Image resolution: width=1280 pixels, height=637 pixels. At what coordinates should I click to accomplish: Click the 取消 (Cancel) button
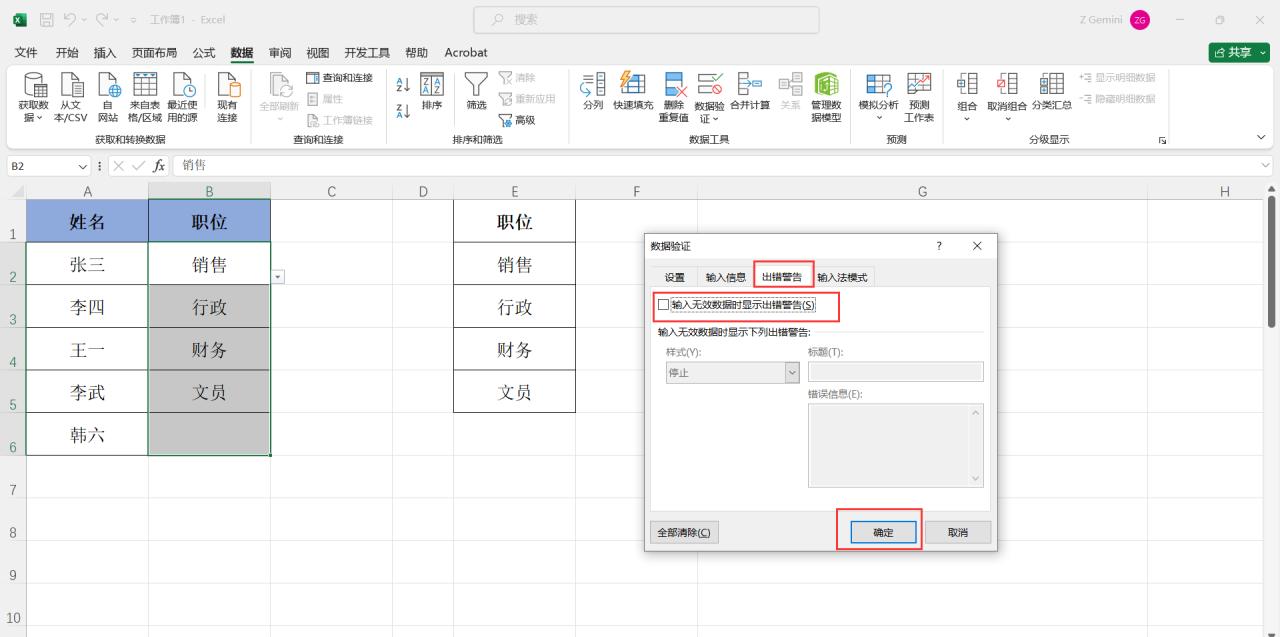[957, 533]
